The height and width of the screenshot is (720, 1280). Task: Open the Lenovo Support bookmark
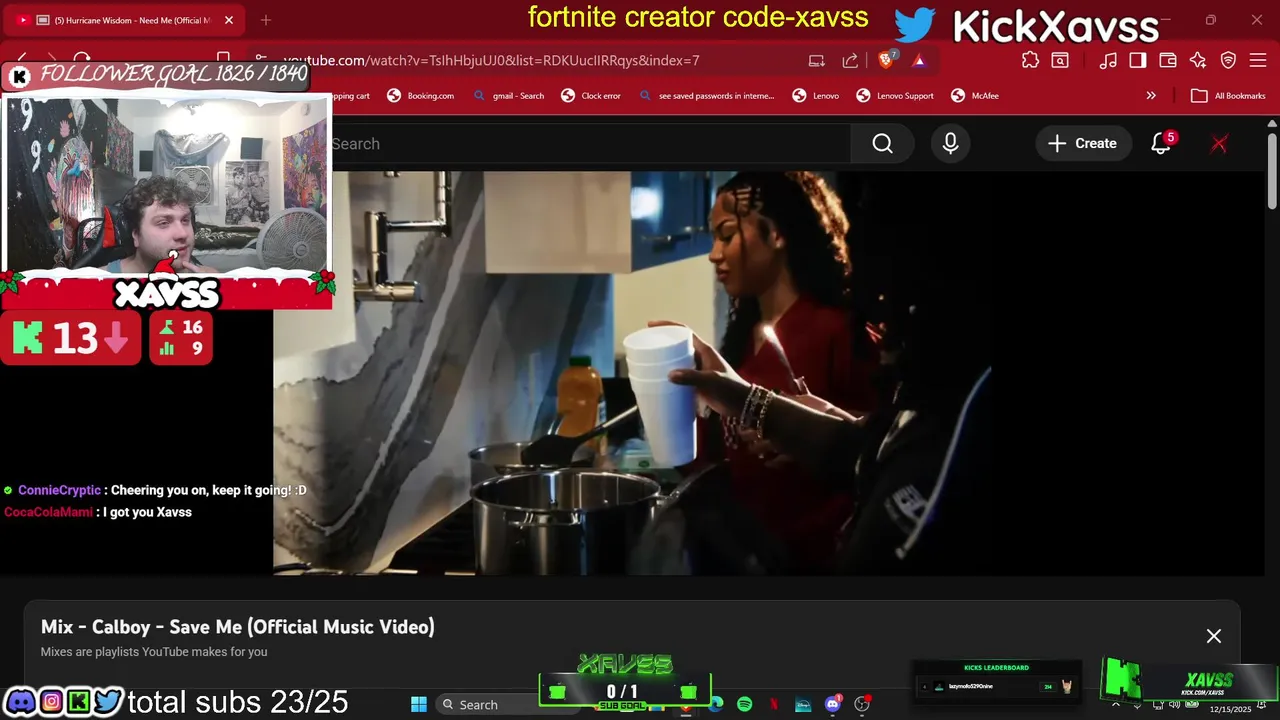pyautogui.click(x=895, y=96)
